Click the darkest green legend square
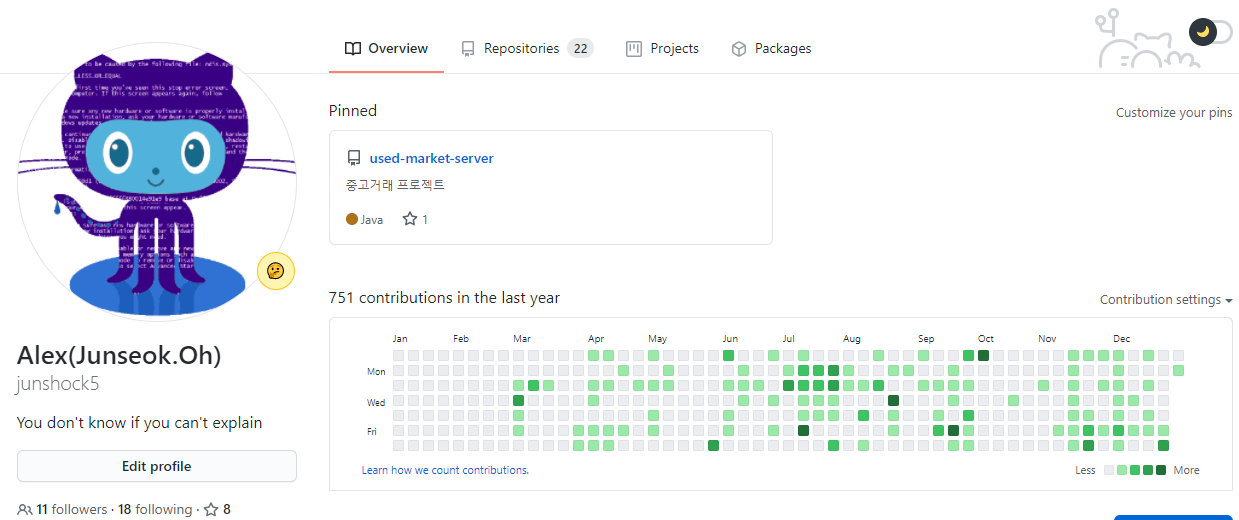Image resolution: width=1239 pixels, height=520 pixels. [1161, 470]
